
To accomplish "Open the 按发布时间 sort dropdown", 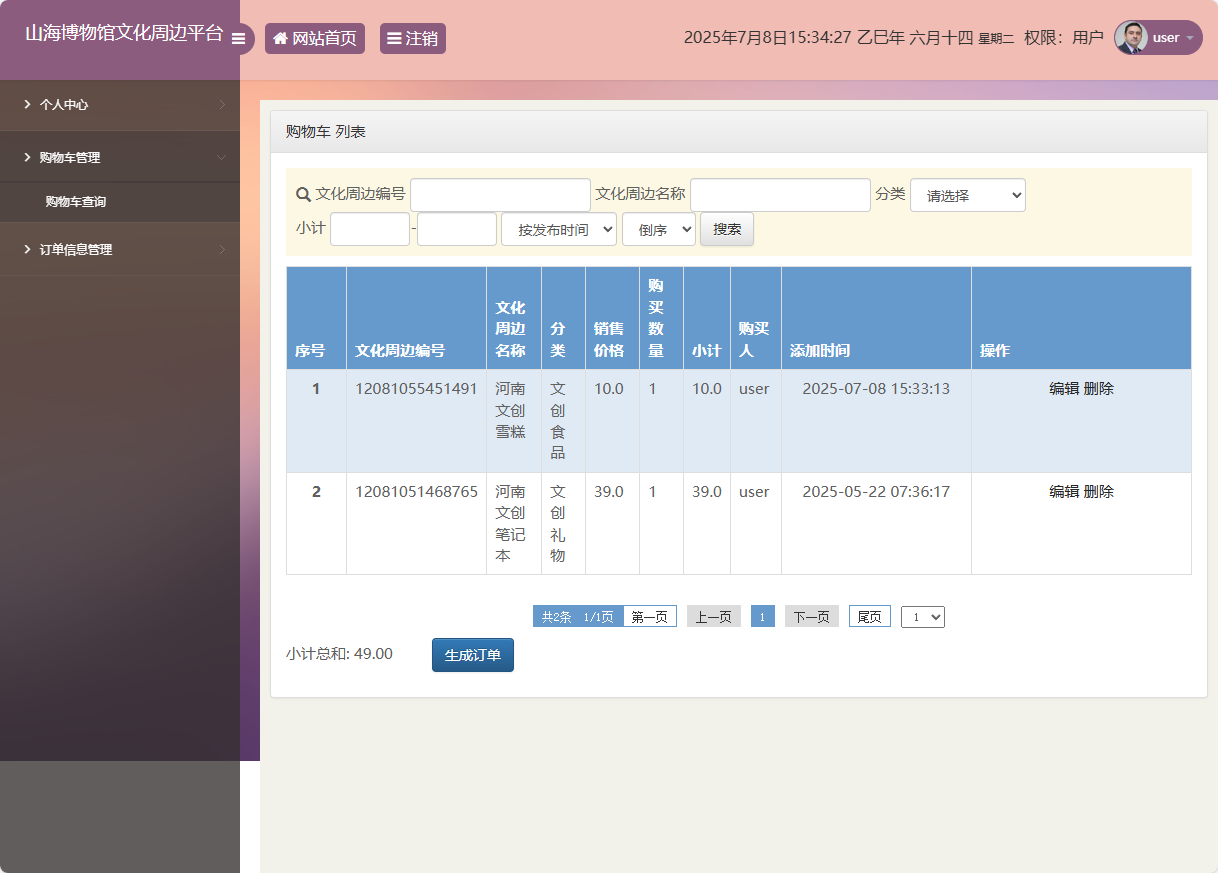I will (558, 229).
